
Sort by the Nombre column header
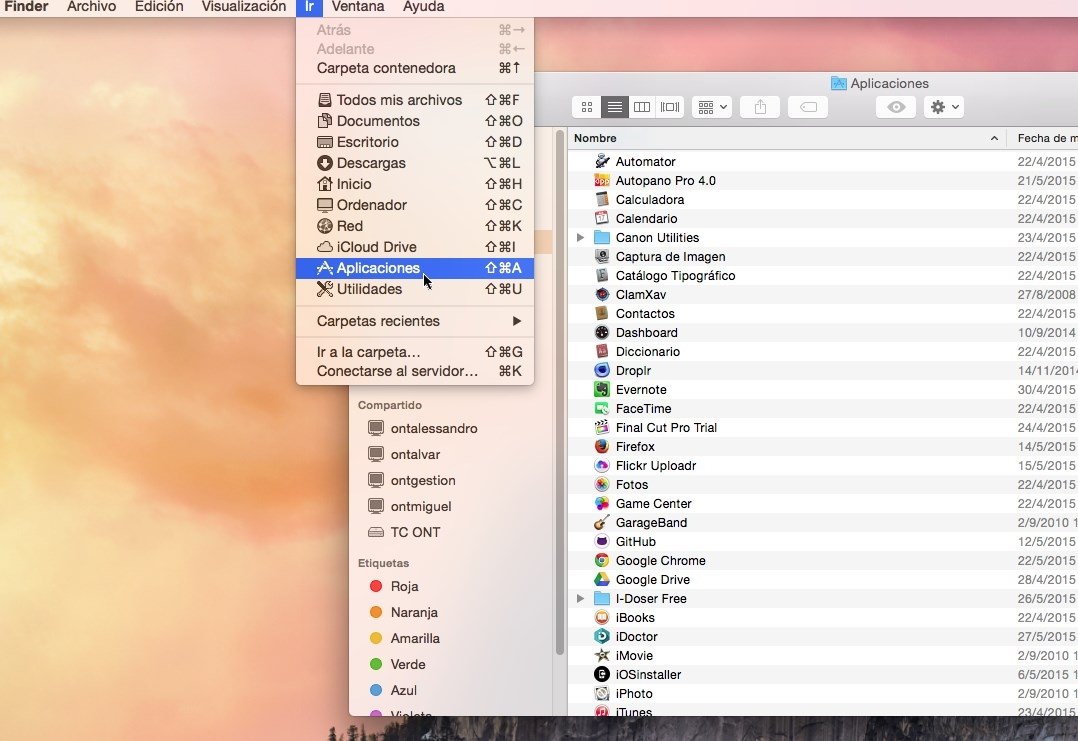coord(787,138)
